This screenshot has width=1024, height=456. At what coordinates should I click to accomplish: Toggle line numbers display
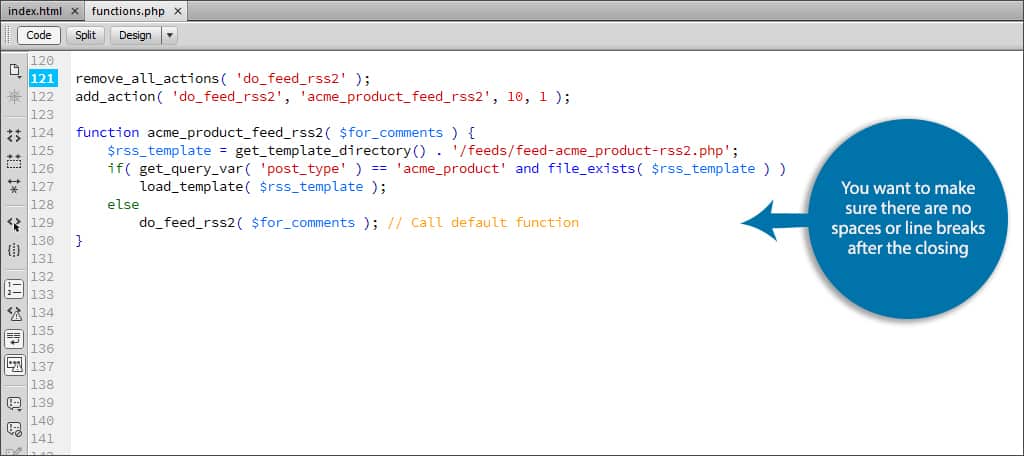coord(14,289)
